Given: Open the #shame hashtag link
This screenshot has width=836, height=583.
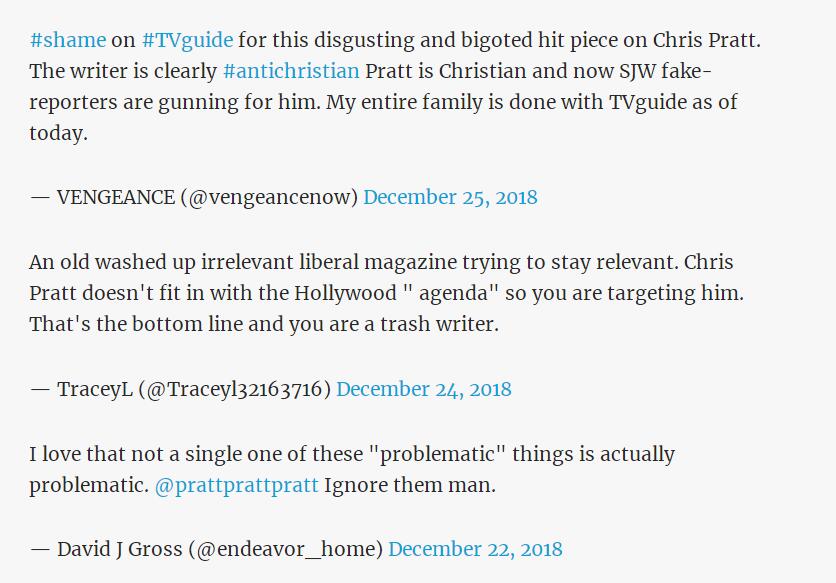Looking at the screenshot, I should (68, 41).
